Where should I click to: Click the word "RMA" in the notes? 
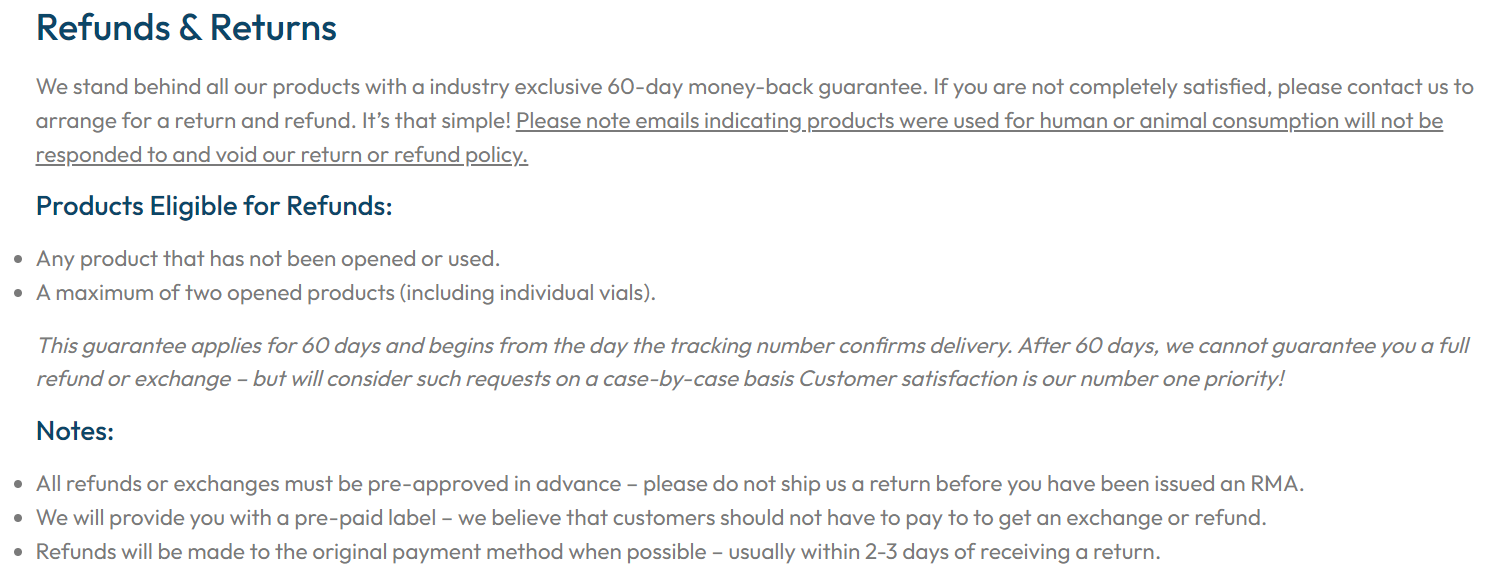pyautogui.click(x=1276, y=484)
